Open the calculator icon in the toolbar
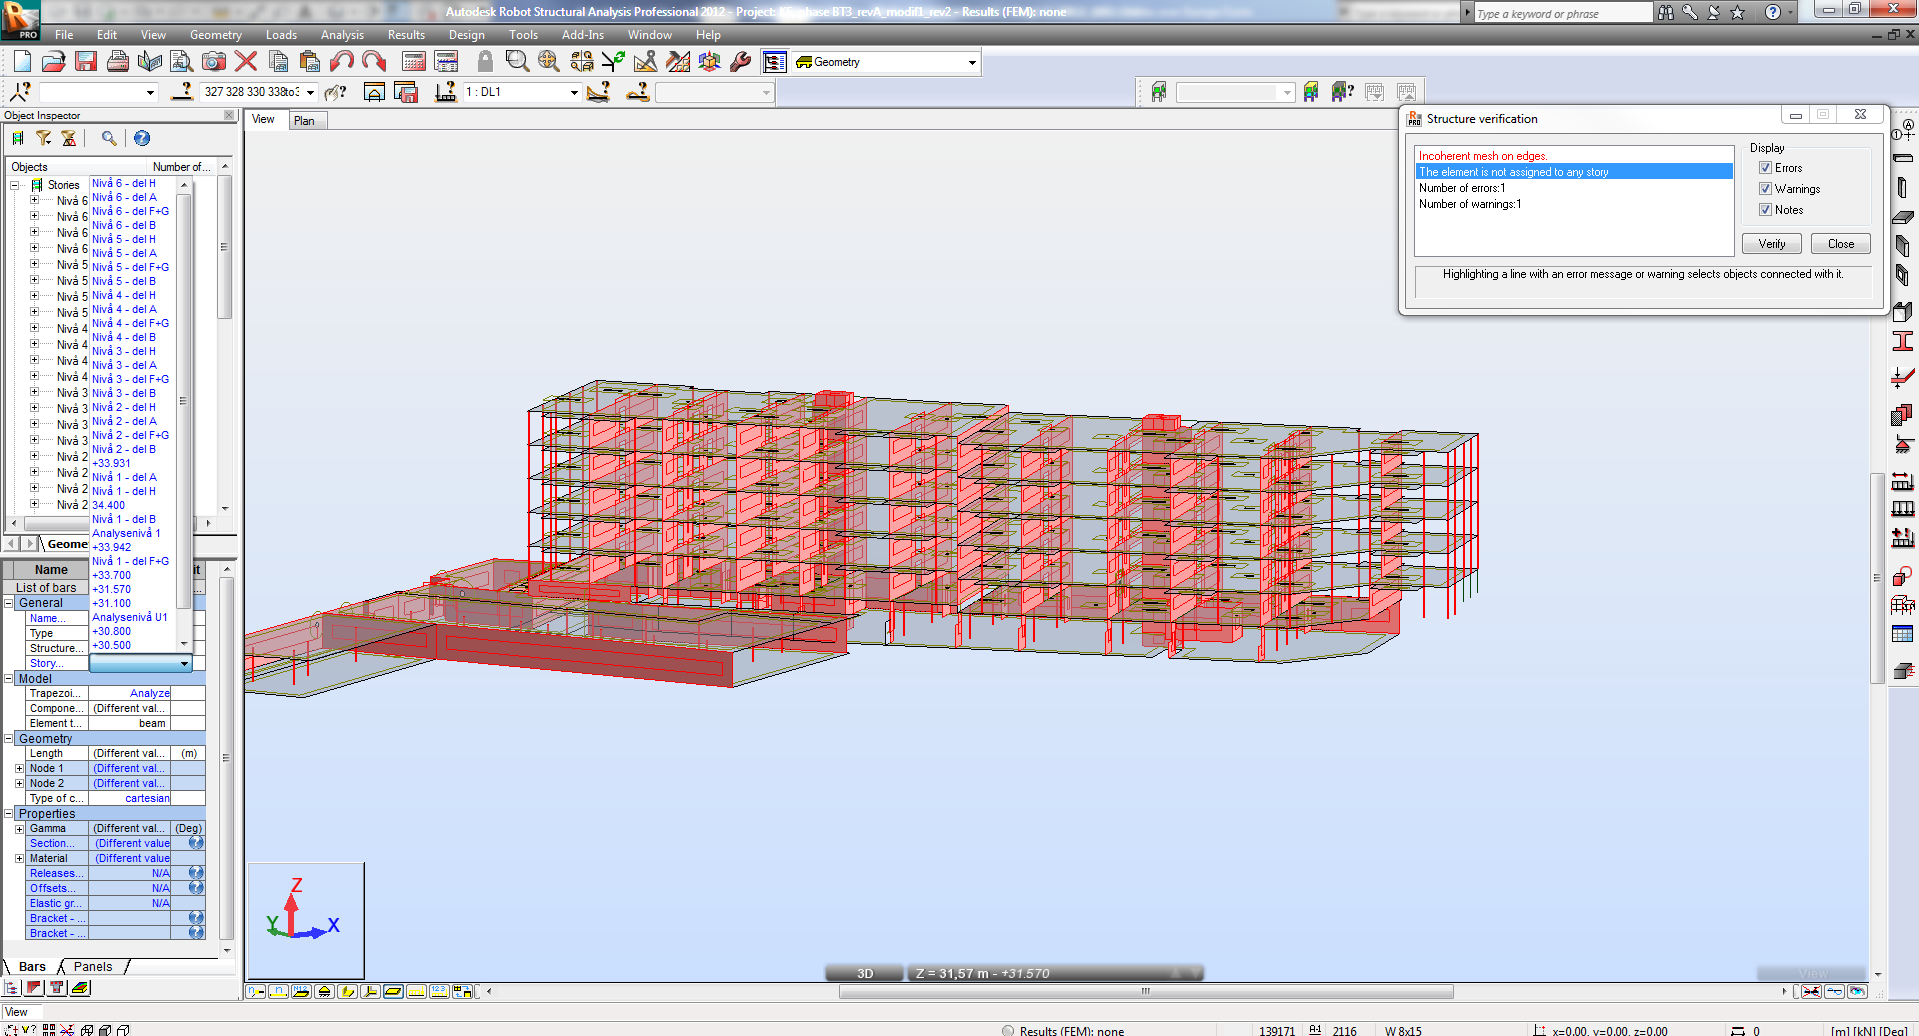This screenshot has height=1036, width=1919. pos(414,61)
